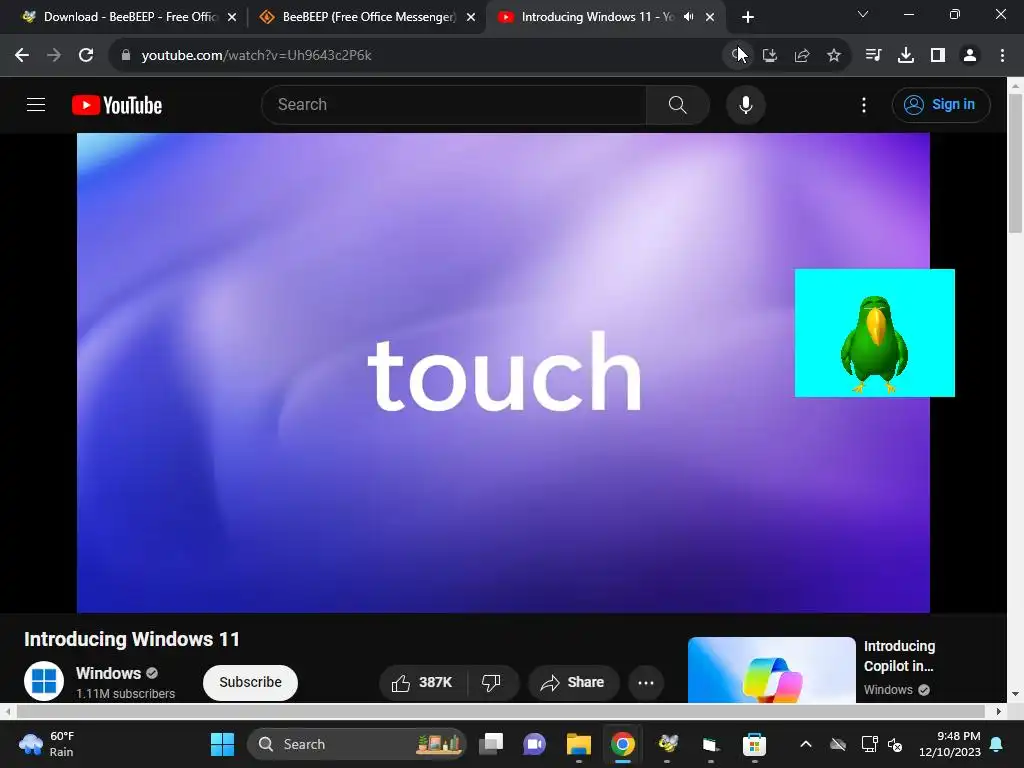Open Introducing Copilot video title
The width and height of the screenshot is (1024, 768).
[899, 656]
